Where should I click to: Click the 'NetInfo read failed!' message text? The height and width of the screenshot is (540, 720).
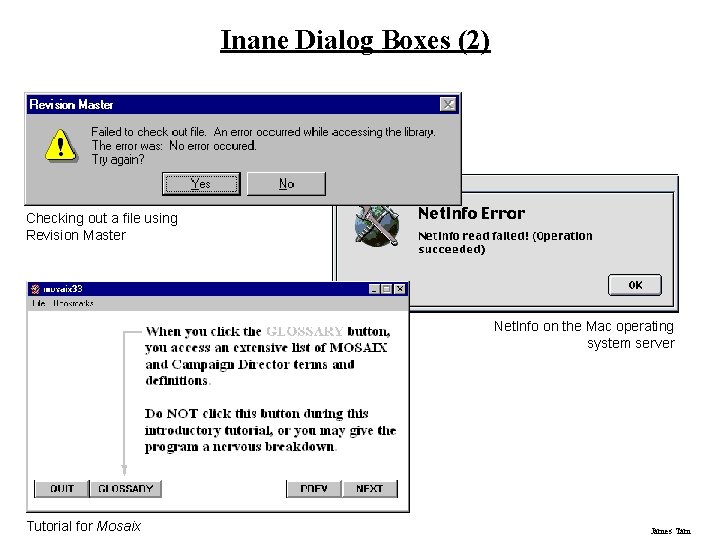click(x=505, y=242)
